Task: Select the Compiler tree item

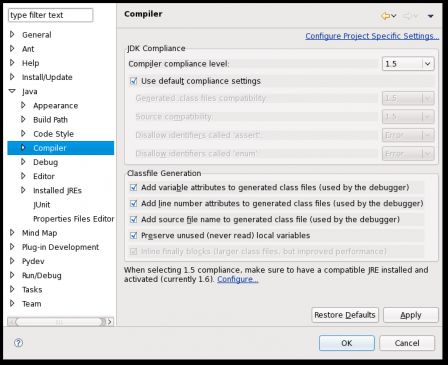Action: pyautogui.click(x=50, y=148)
